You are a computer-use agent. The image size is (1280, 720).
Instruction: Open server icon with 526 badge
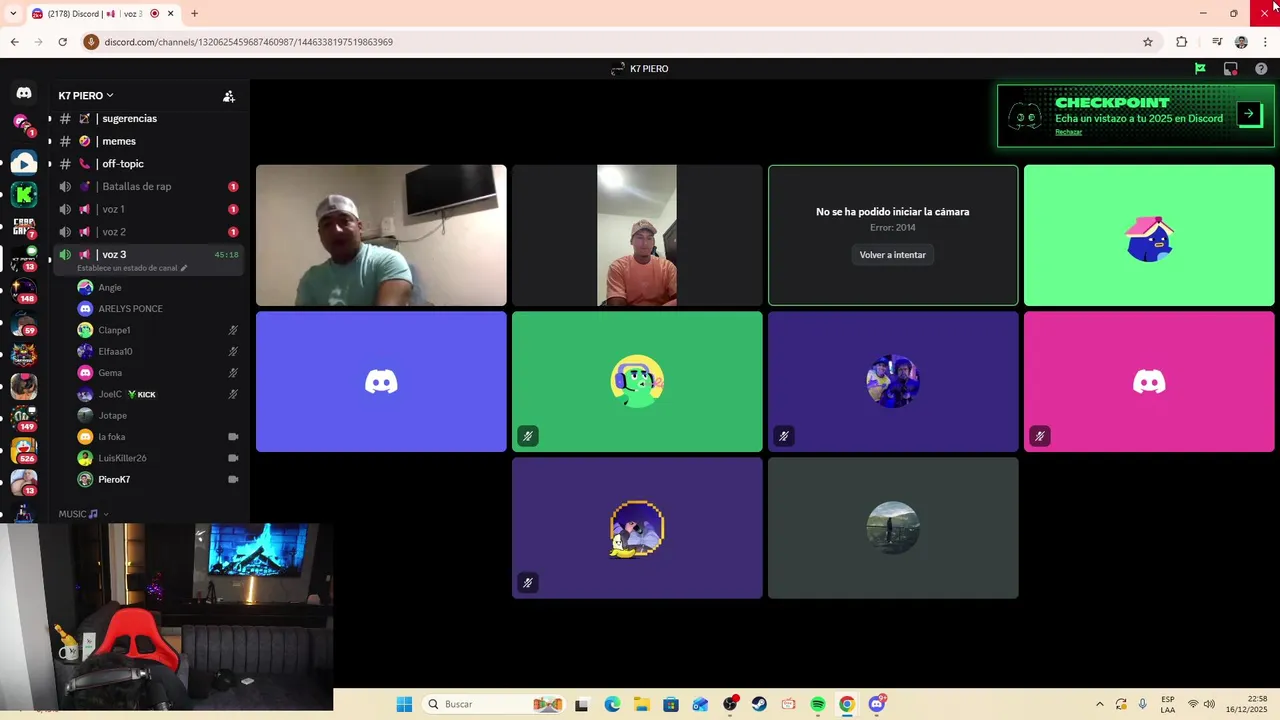(x=24, y=450)
